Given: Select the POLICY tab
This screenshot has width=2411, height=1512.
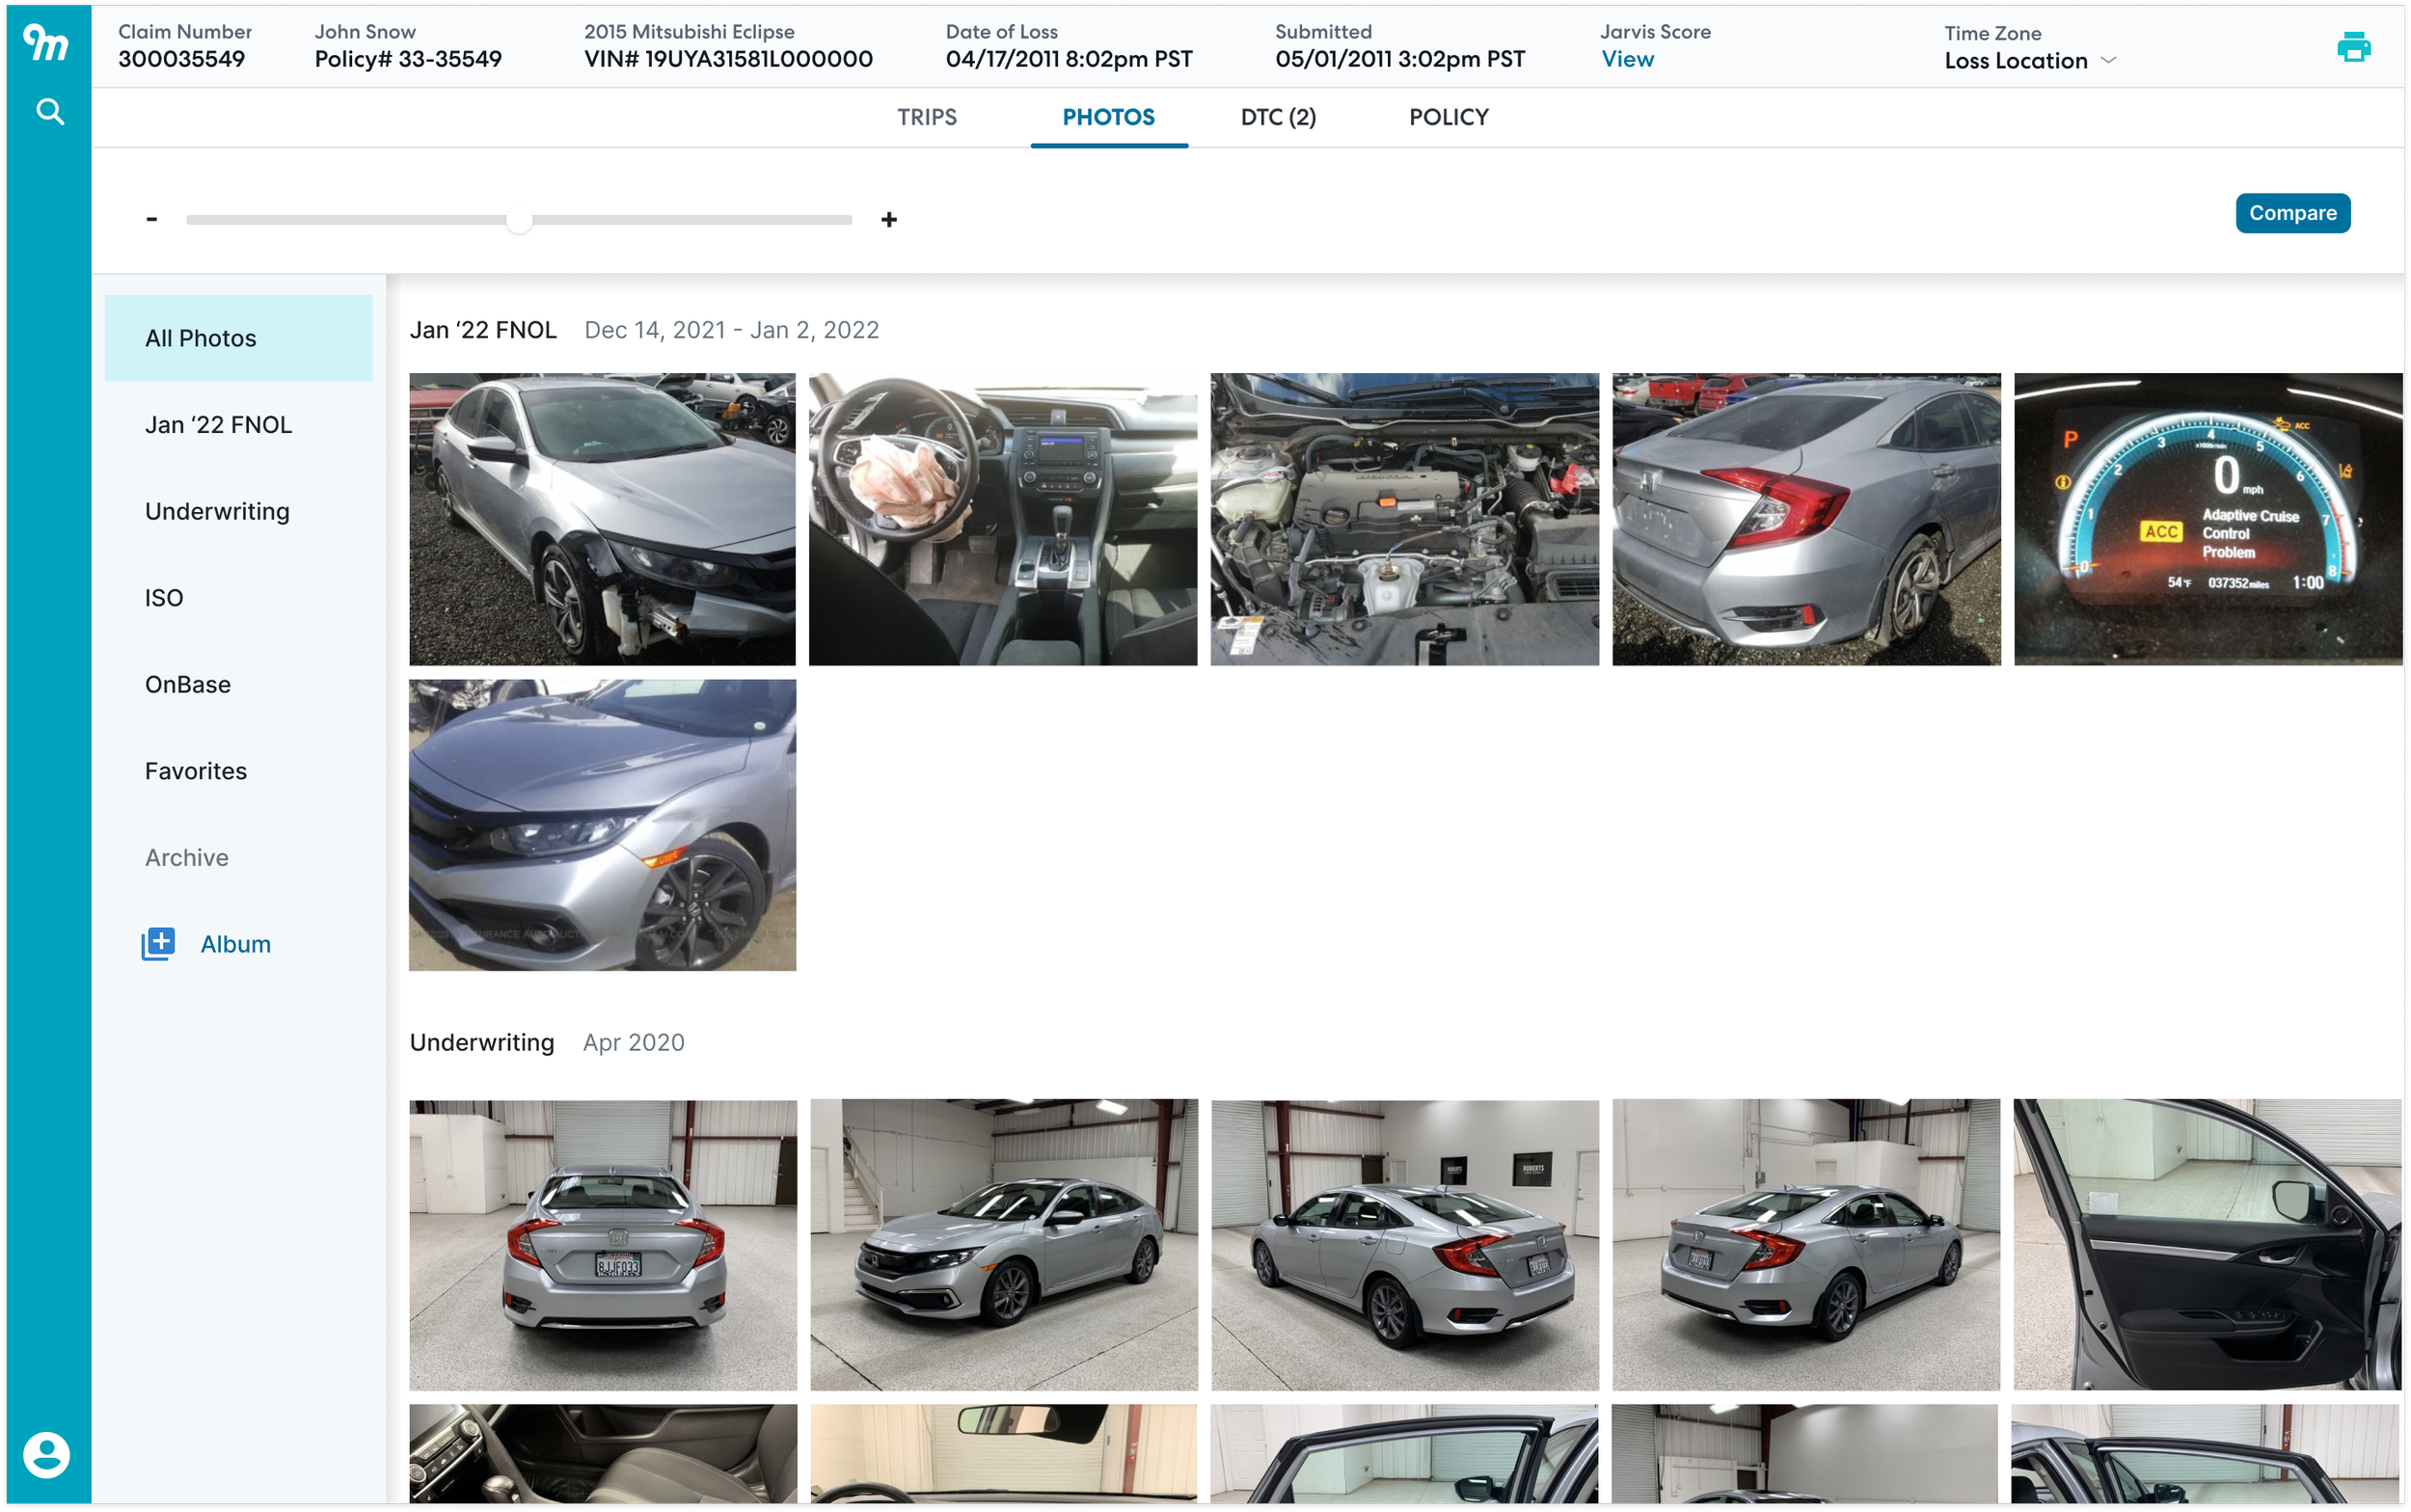Looking at the screenshot, I should (1448, 117).
